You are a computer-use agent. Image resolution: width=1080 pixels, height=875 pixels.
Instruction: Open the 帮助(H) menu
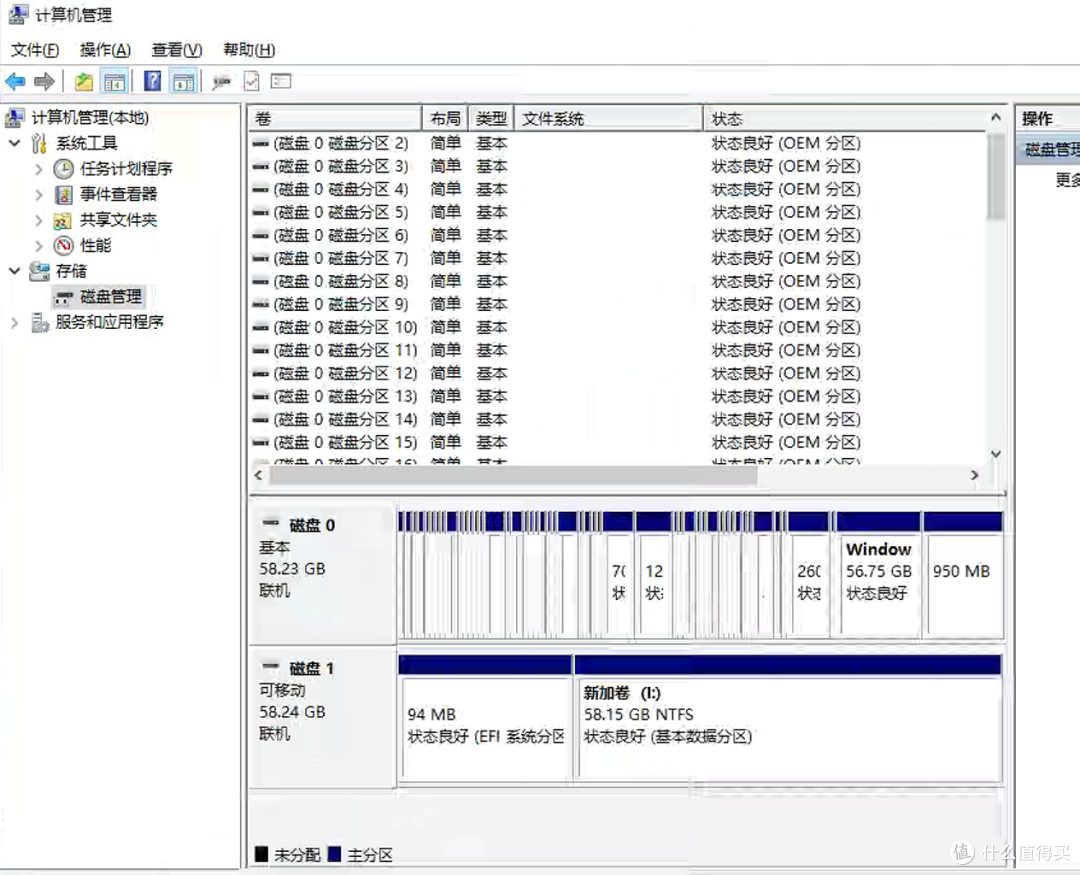pyautogui.click(x=249, y=50)
